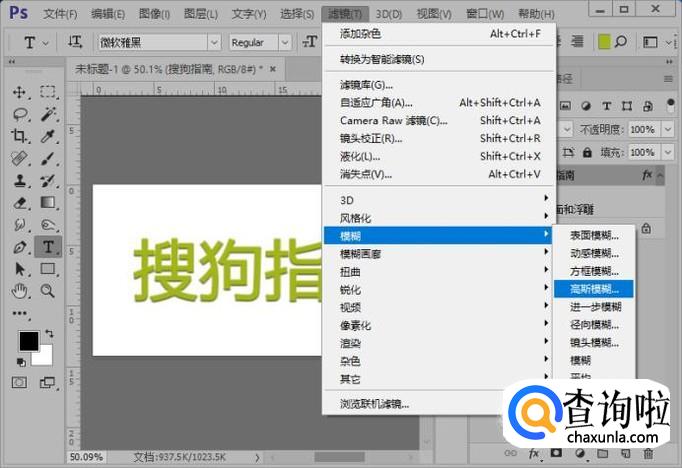
Task: Expand the 风格化 submenu
Action: point(439,218)
